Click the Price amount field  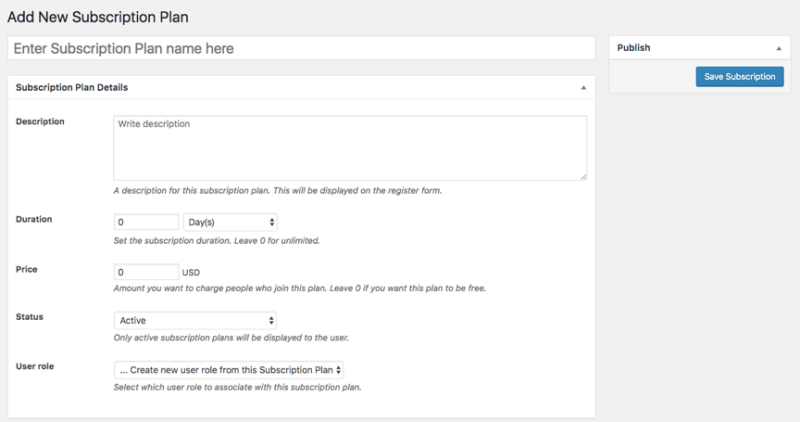point(147,271)
